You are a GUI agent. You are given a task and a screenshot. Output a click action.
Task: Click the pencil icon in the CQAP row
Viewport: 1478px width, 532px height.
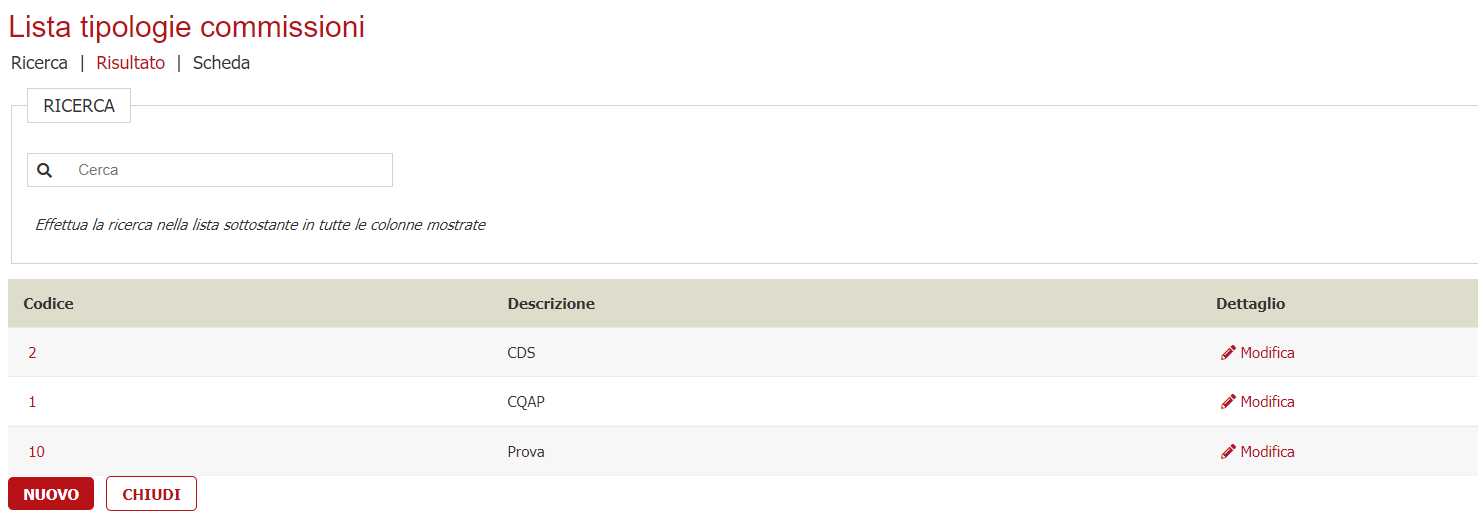pos(1228,402)
